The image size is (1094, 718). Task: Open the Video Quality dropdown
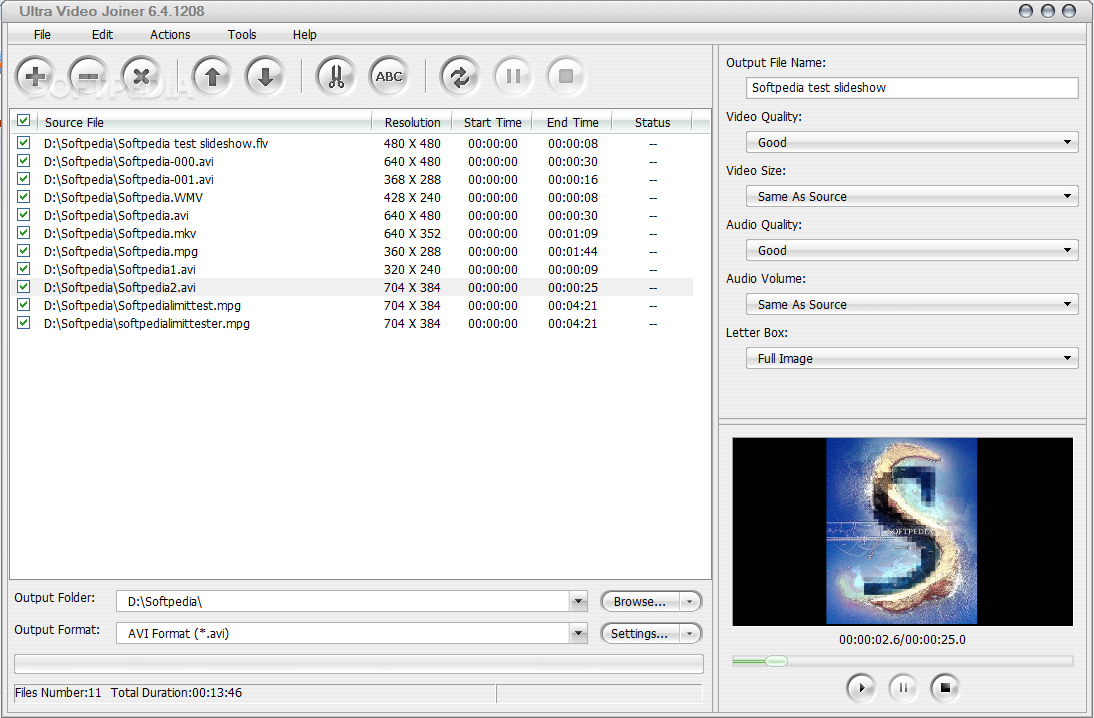coord(912,142)
